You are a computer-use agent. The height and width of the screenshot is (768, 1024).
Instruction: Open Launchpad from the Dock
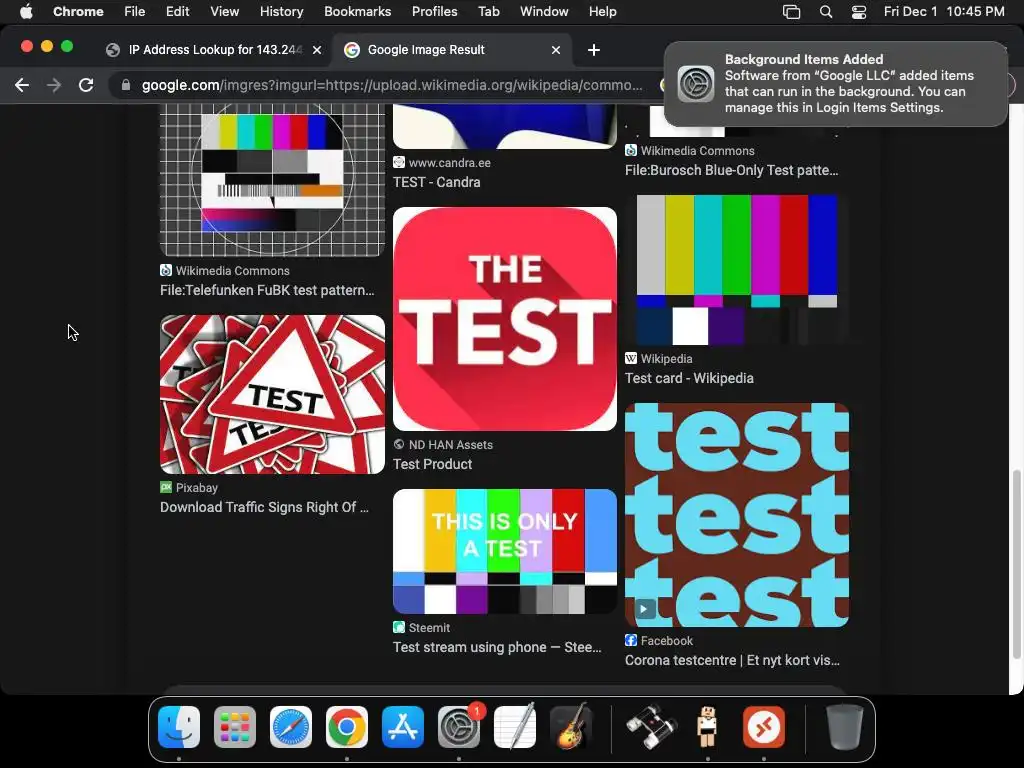[x=234, y=727]
